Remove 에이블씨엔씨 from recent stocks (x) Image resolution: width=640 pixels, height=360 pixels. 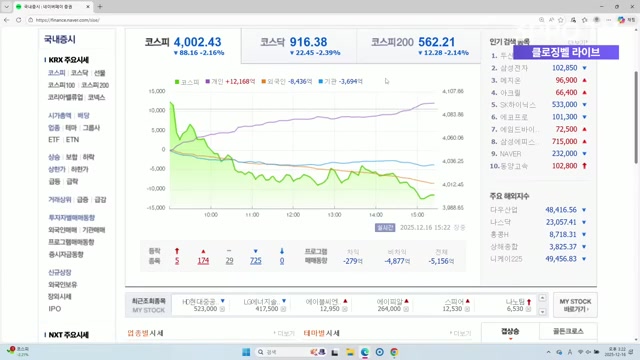(344, 309)
